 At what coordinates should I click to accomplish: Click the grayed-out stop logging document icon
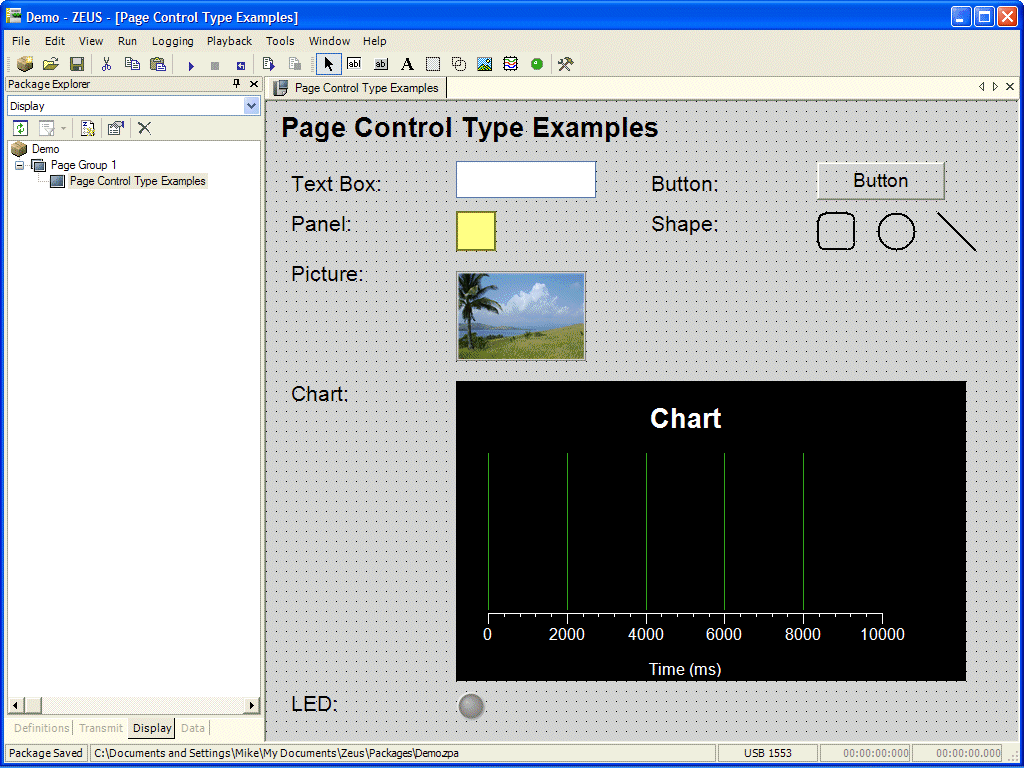(x=295, y=64)
